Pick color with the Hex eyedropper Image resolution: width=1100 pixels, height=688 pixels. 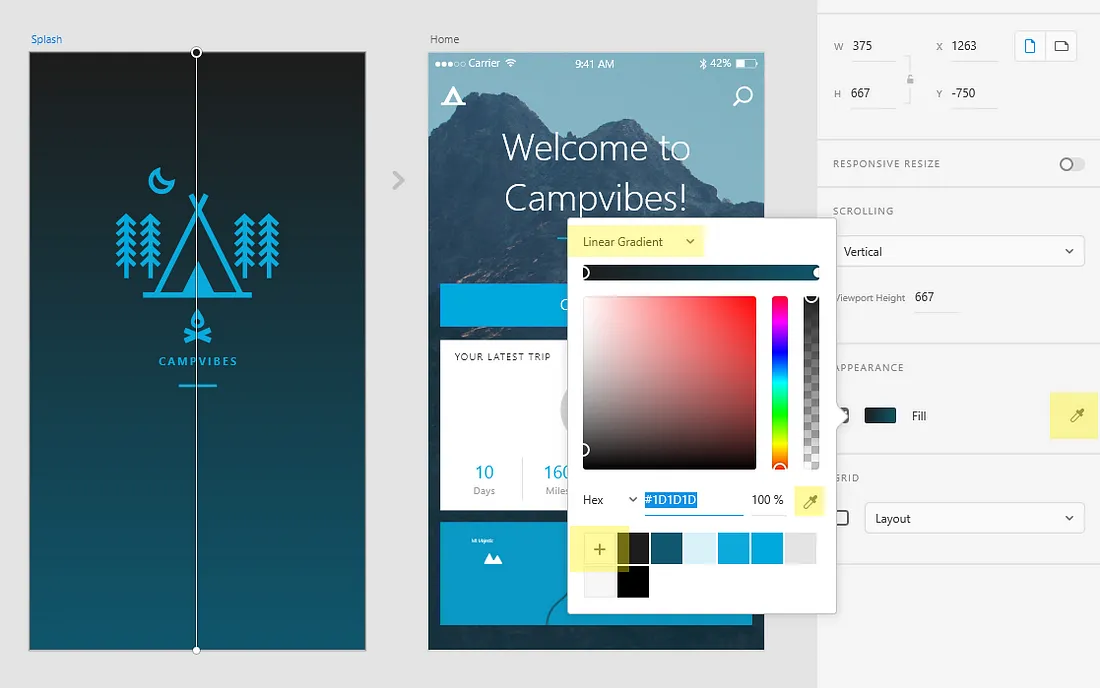pyautogui.click(x=810, y=501)
